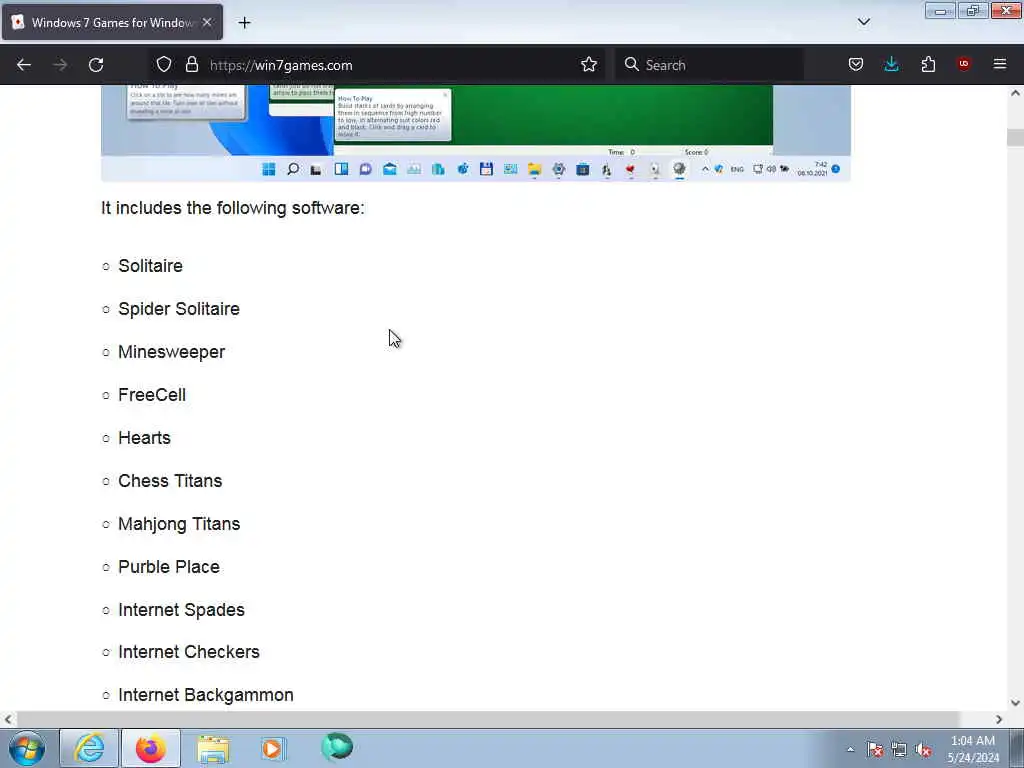Launch Internet Explorer from taskbar
This screenshot has height=768, width=1024.
pyautogui.click(x=89, y=748)
